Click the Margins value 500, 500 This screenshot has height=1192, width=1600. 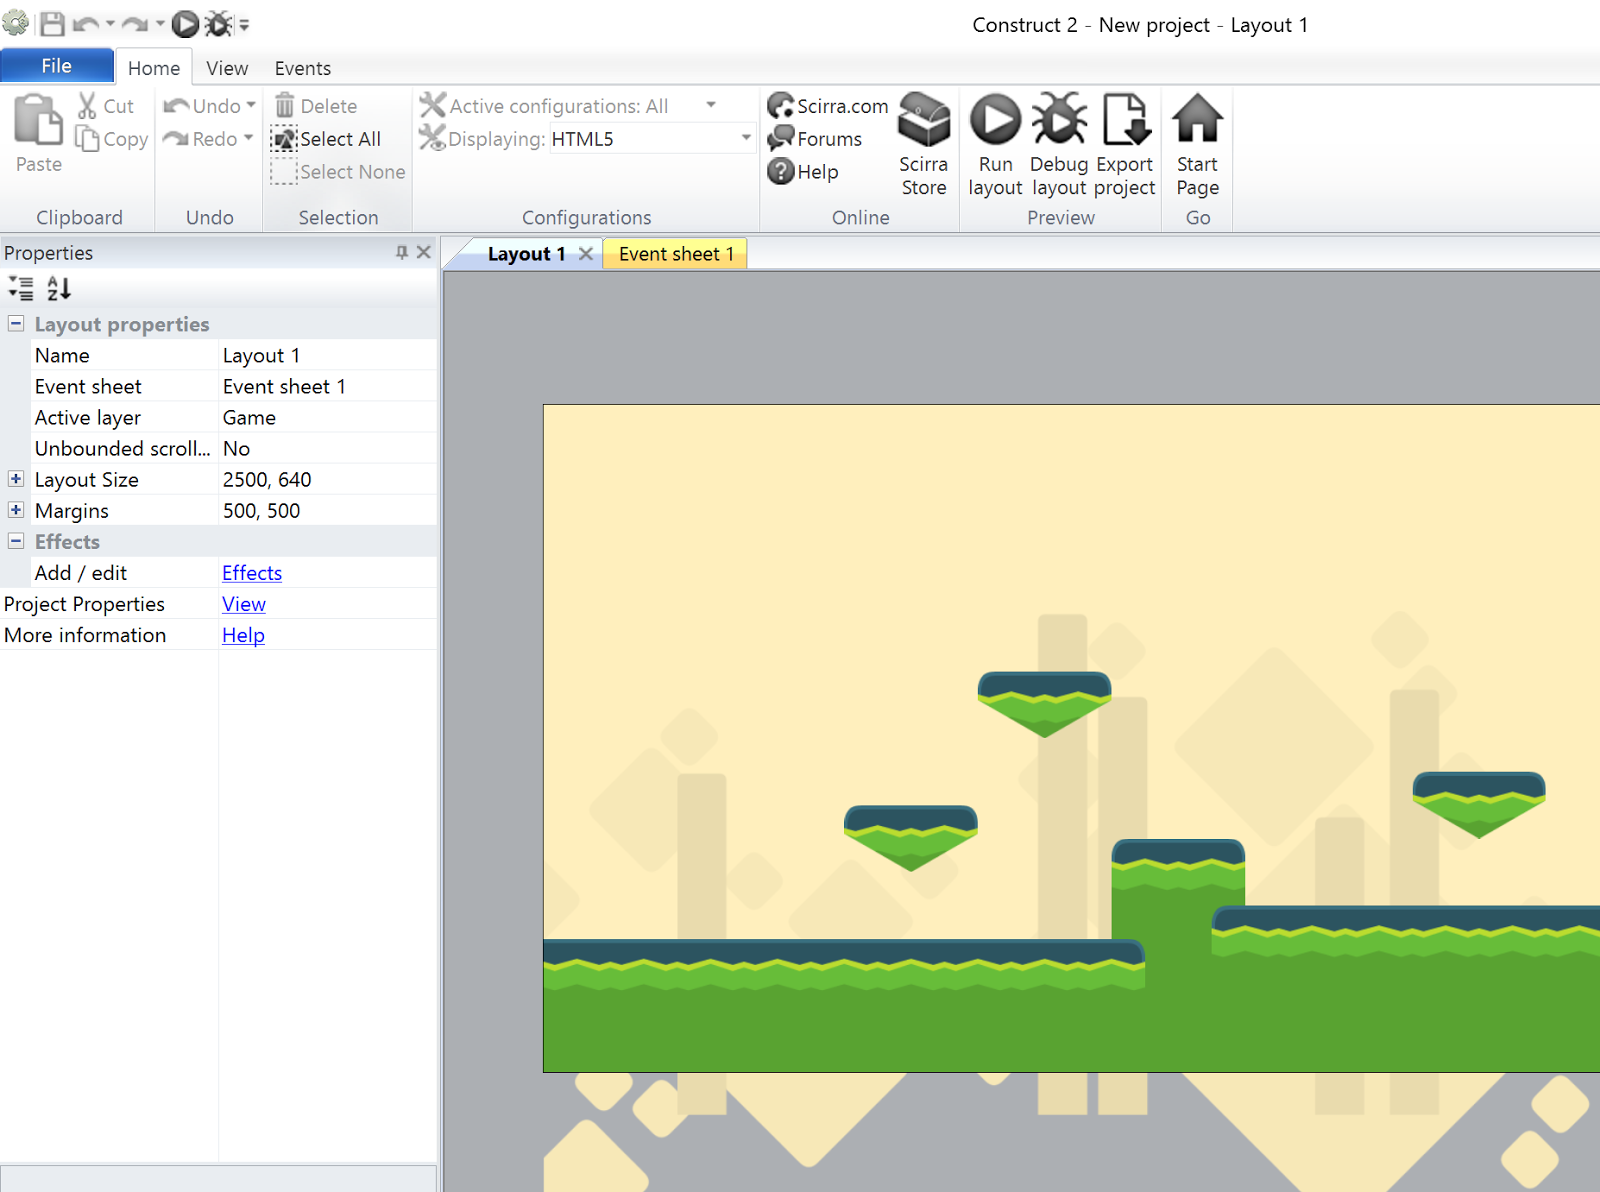click(x=328, y=510)
